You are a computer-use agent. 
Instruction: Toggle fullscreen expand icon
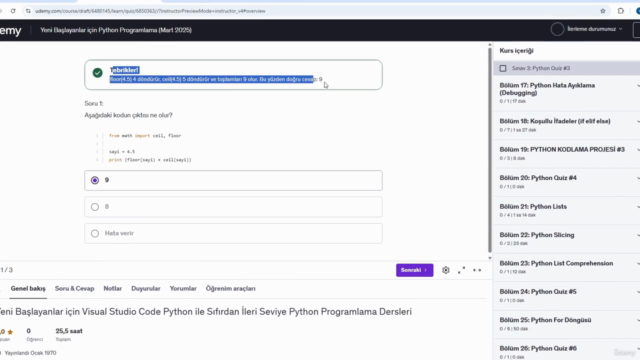(x=461, y=270)
